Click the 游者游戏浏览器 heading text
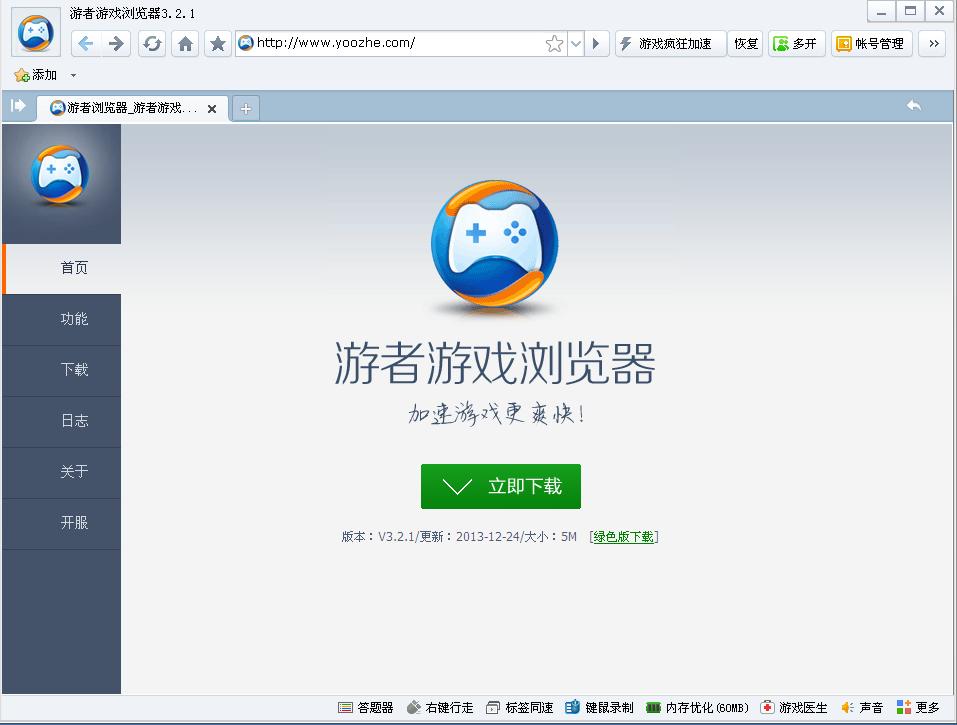Screen dimensions: 957x725 pyautogui.click(x=495, y=363)
